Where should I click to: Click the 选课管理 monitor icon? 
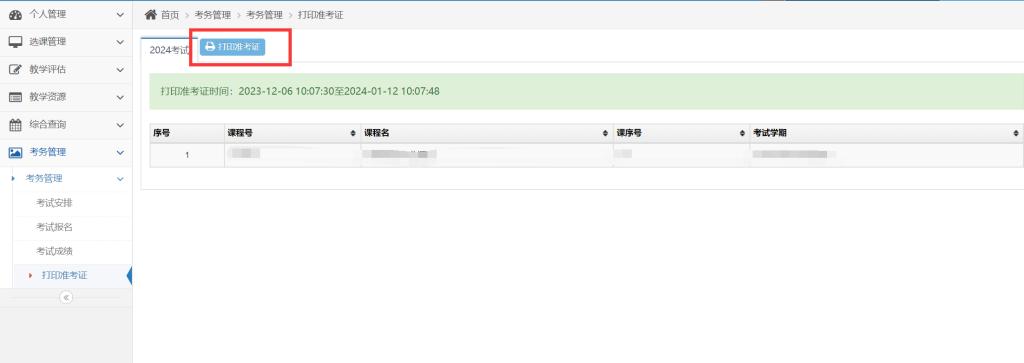(x=16, y=42)
